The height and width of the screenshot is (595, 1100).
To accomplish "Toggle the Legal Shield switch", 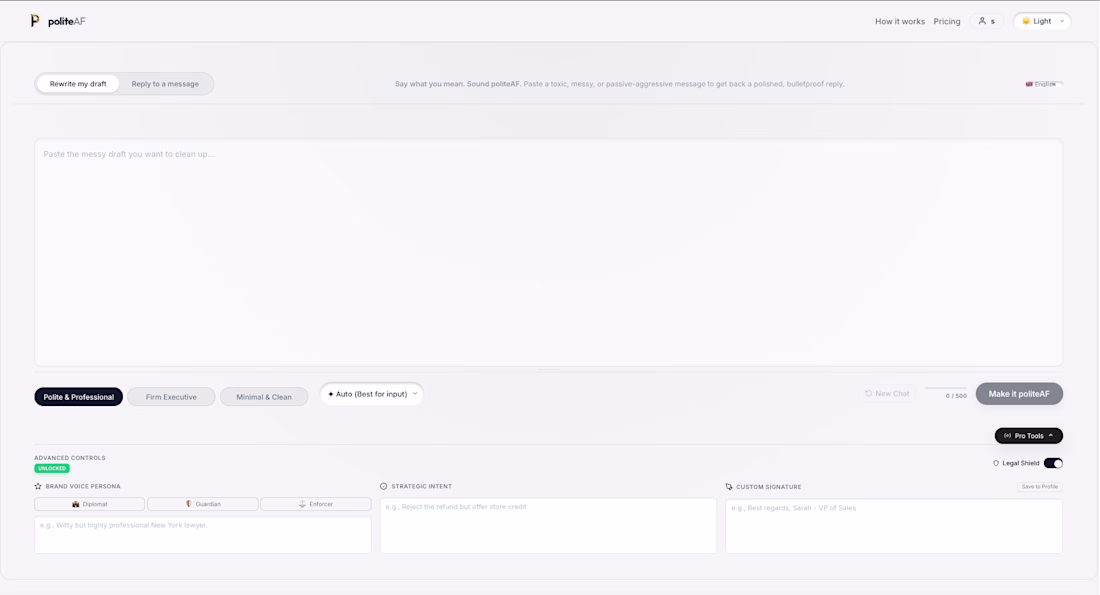I will [x=1053, y=463].
